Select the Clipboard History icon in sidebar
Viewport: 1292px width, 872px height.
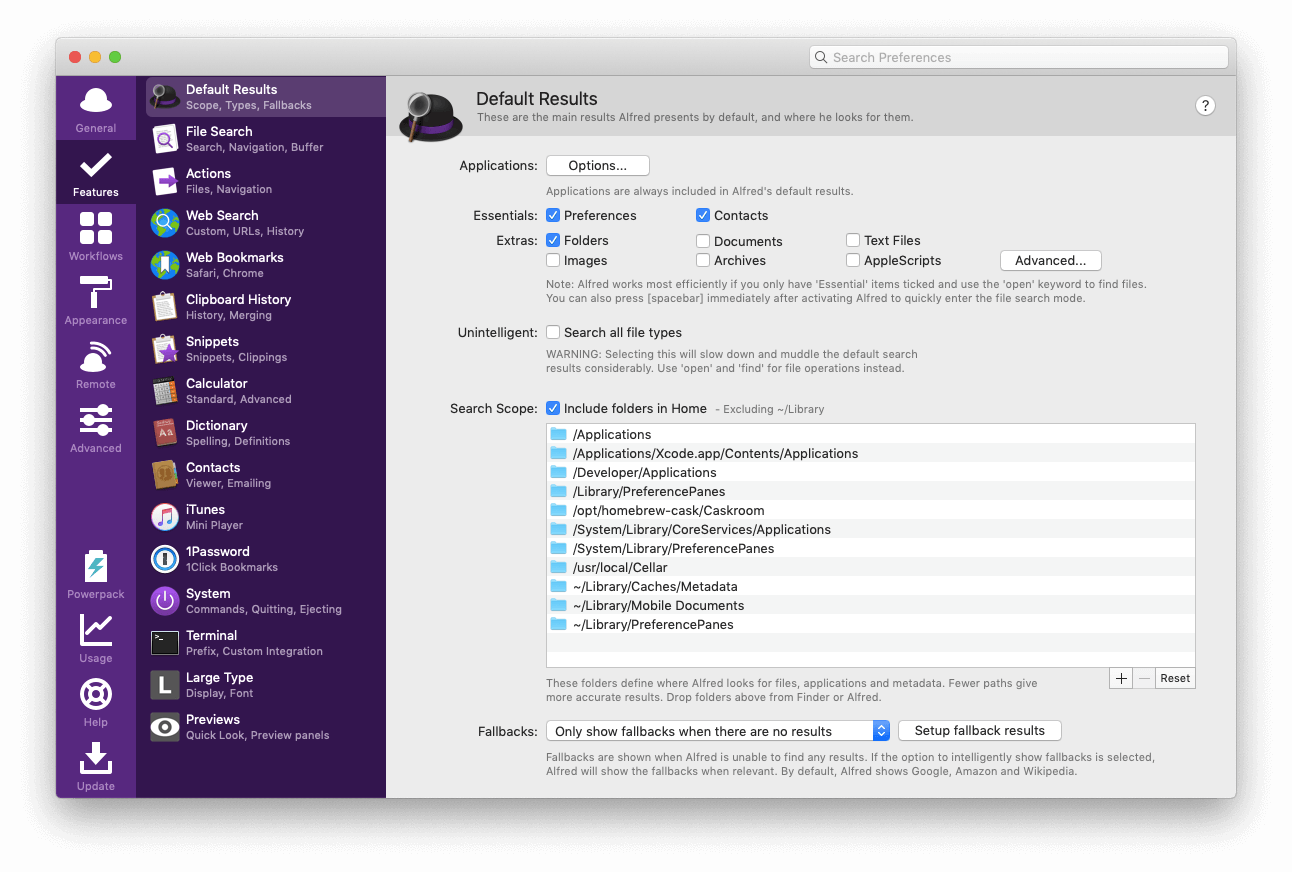point(163,306)
